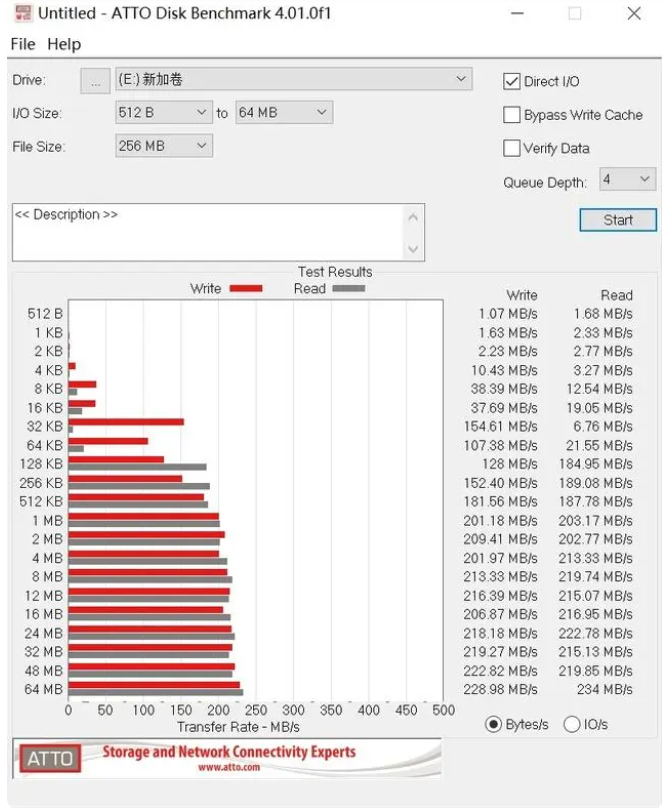Disable the Direct I/O checkbox
662x808 pixels.
click(x=512, y=82)
